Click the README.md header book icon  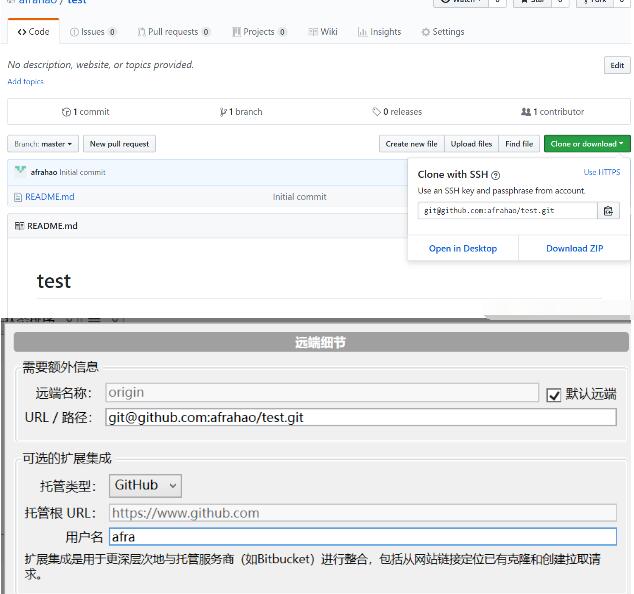(x=19, y=226)
